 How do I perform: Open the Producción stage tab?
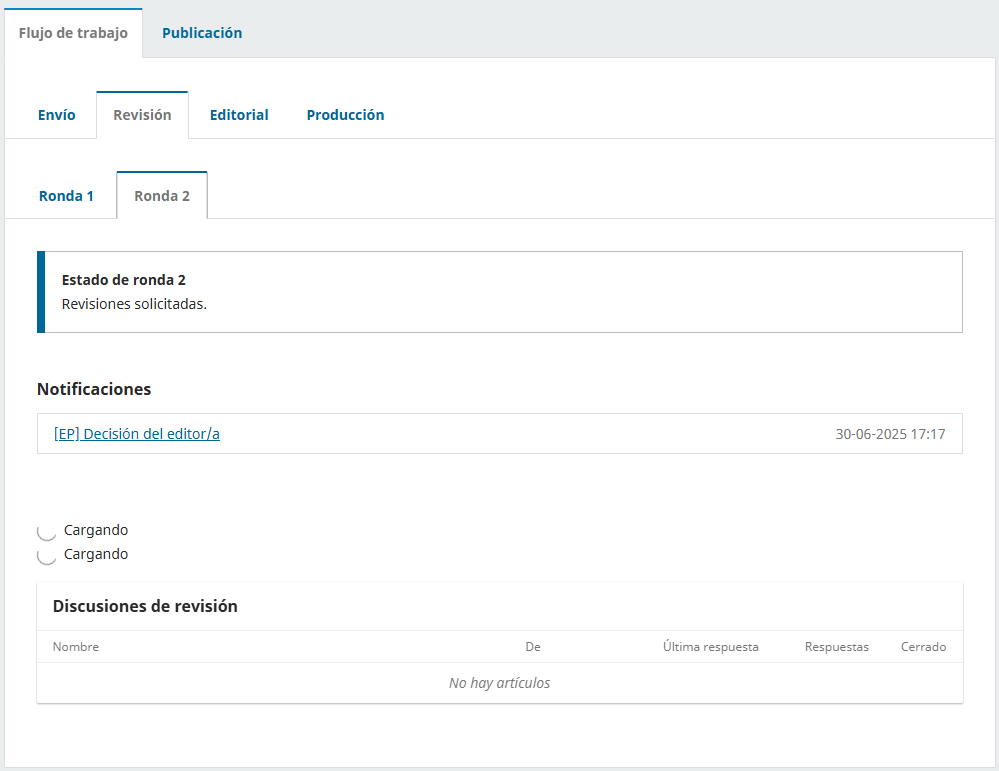345,115
